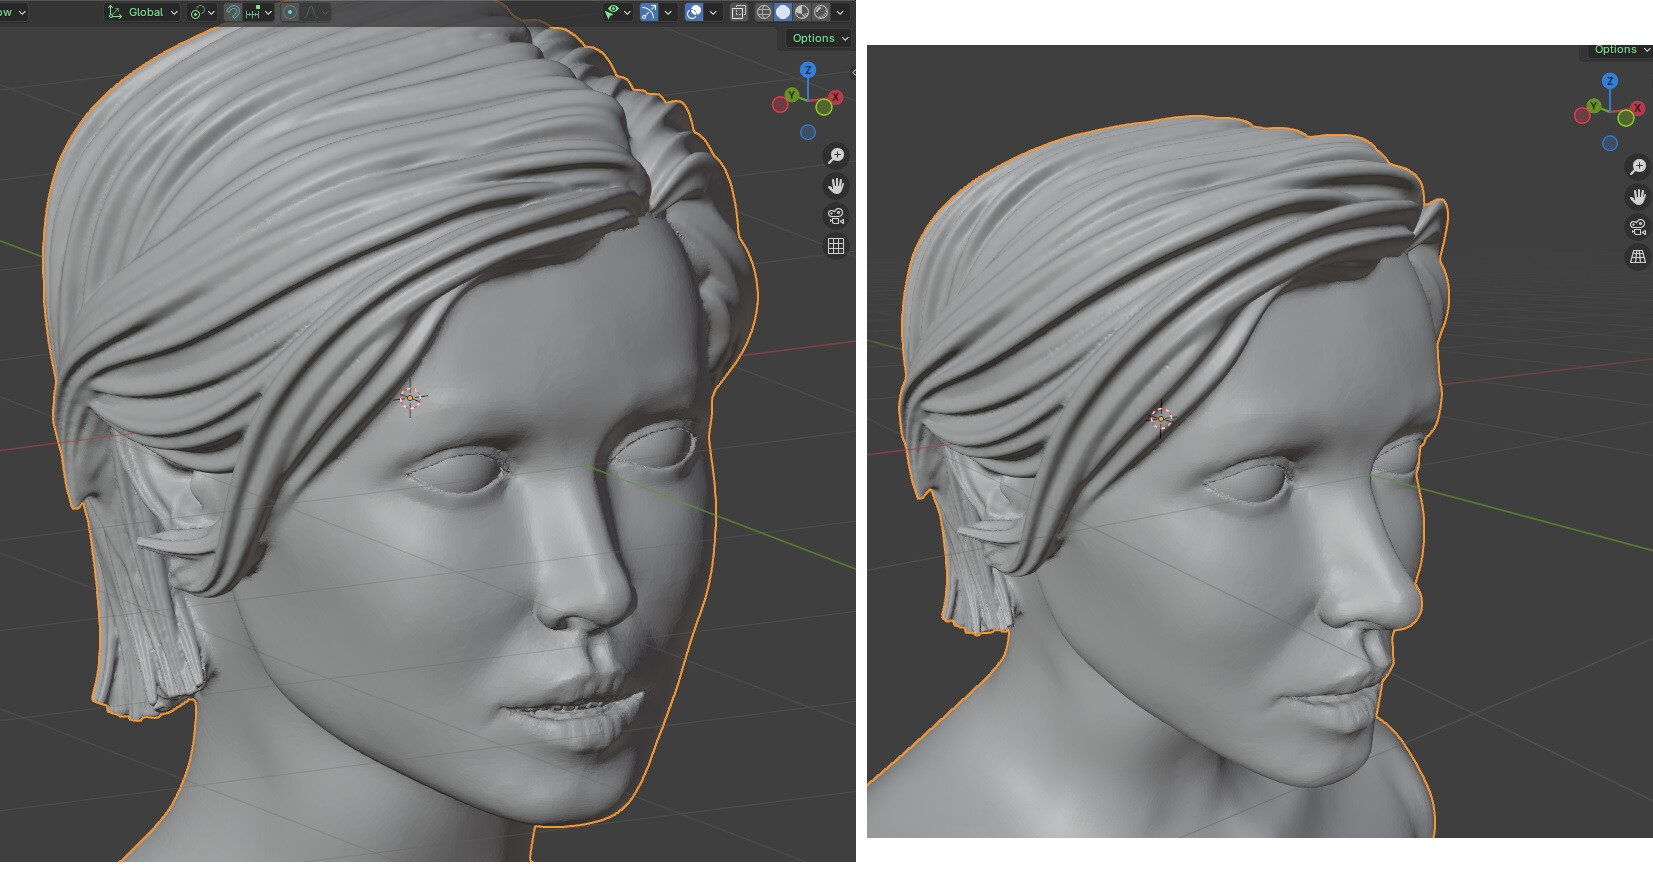Open the pivot point dropdown
Screen dimensions: 1653x869
202,12
